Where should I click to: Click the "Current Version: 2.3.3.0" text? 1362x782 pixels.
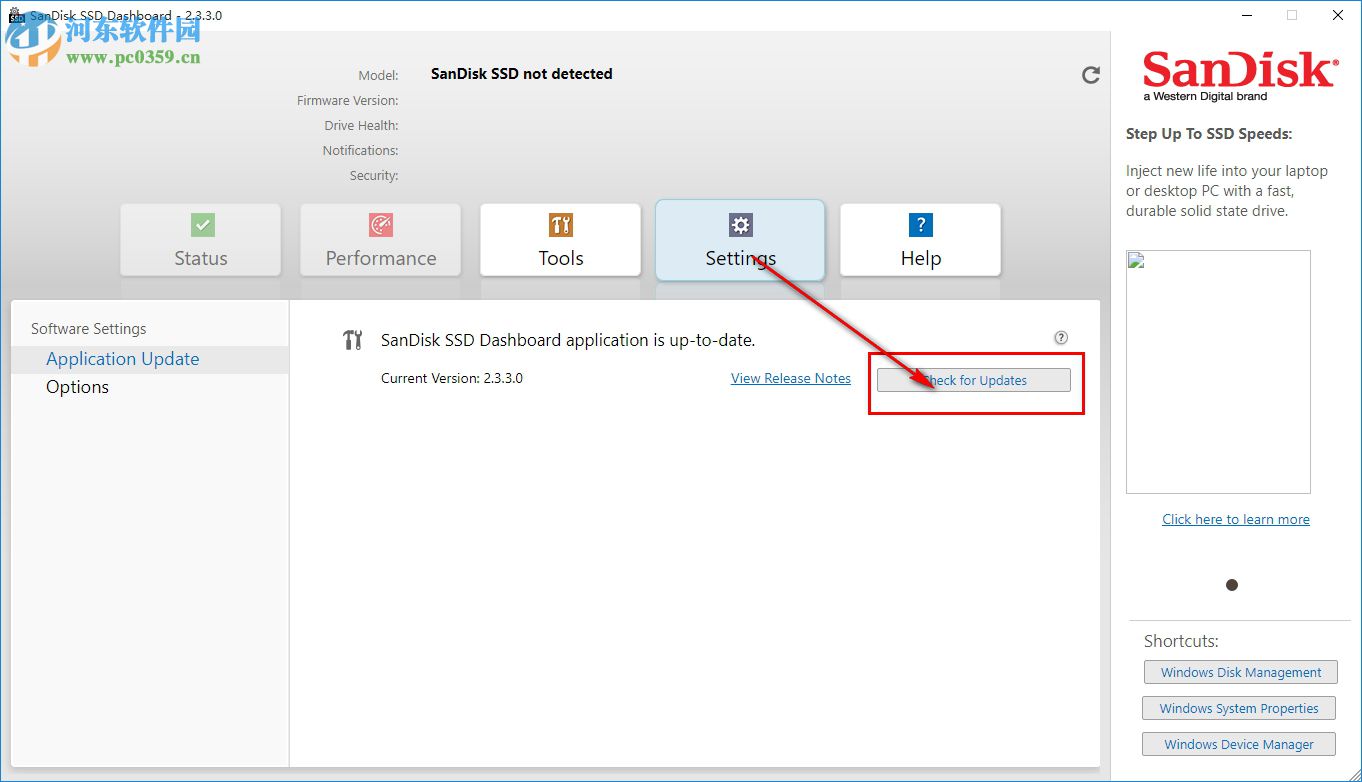click(x=452, y=378)
